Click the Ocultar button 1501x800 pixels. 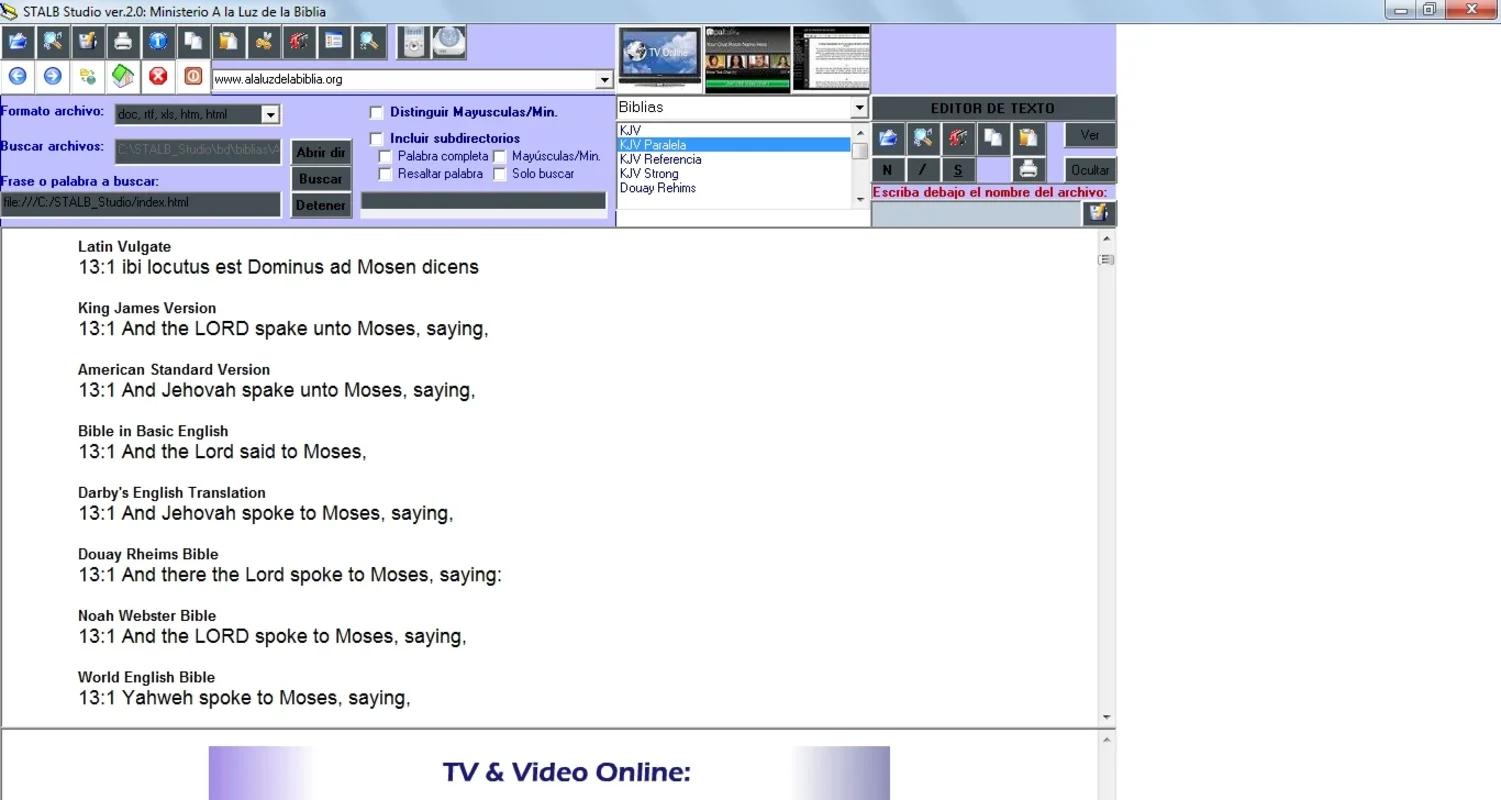[1090, 170]
